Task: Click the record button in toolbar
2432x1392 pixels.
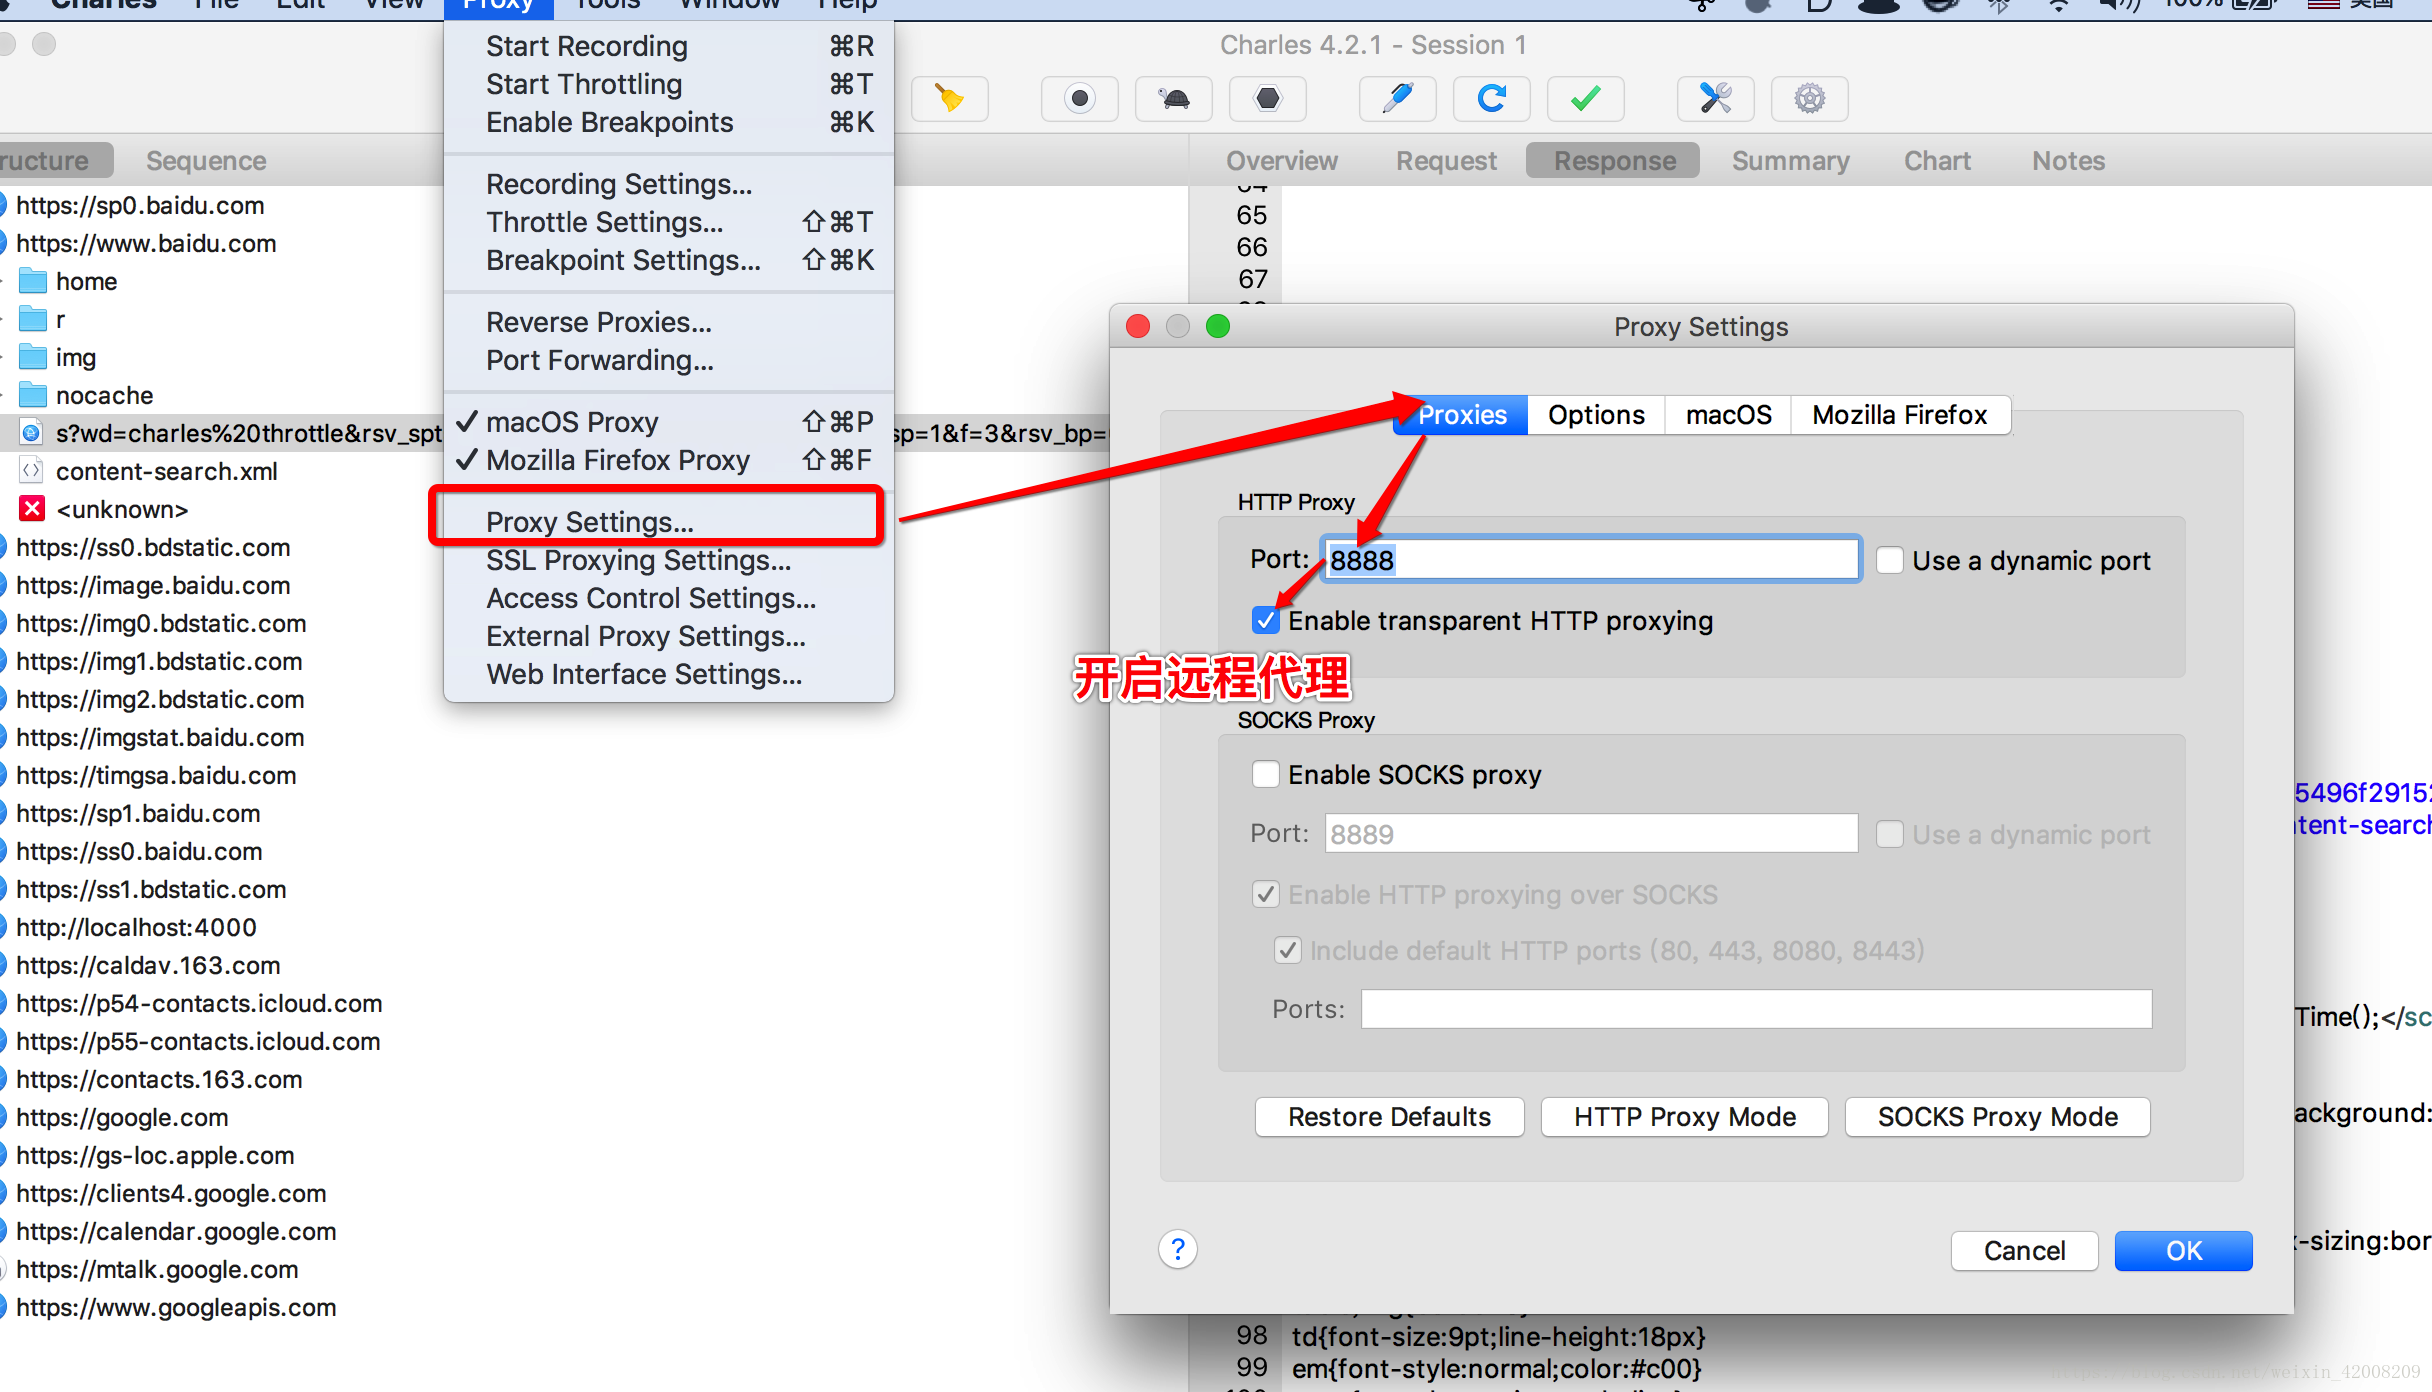Action: pos(1080,99)
